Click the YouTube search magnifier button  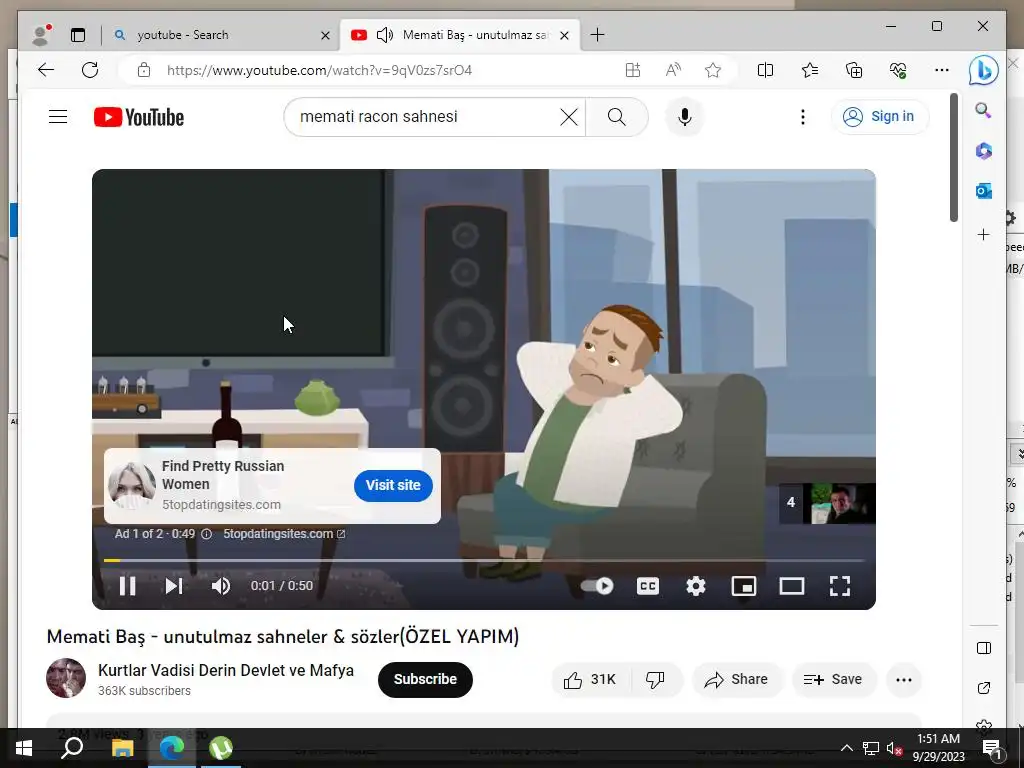pos(616,117)
